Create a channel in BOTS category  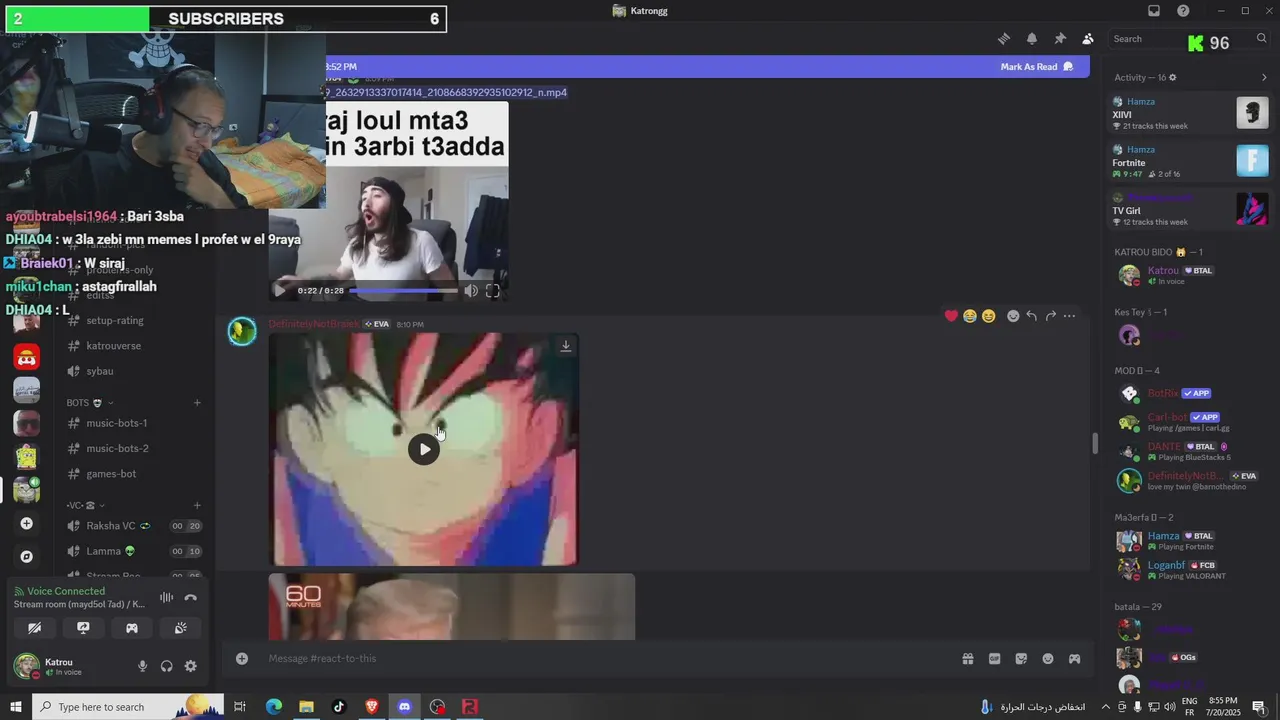click(197, 403)
